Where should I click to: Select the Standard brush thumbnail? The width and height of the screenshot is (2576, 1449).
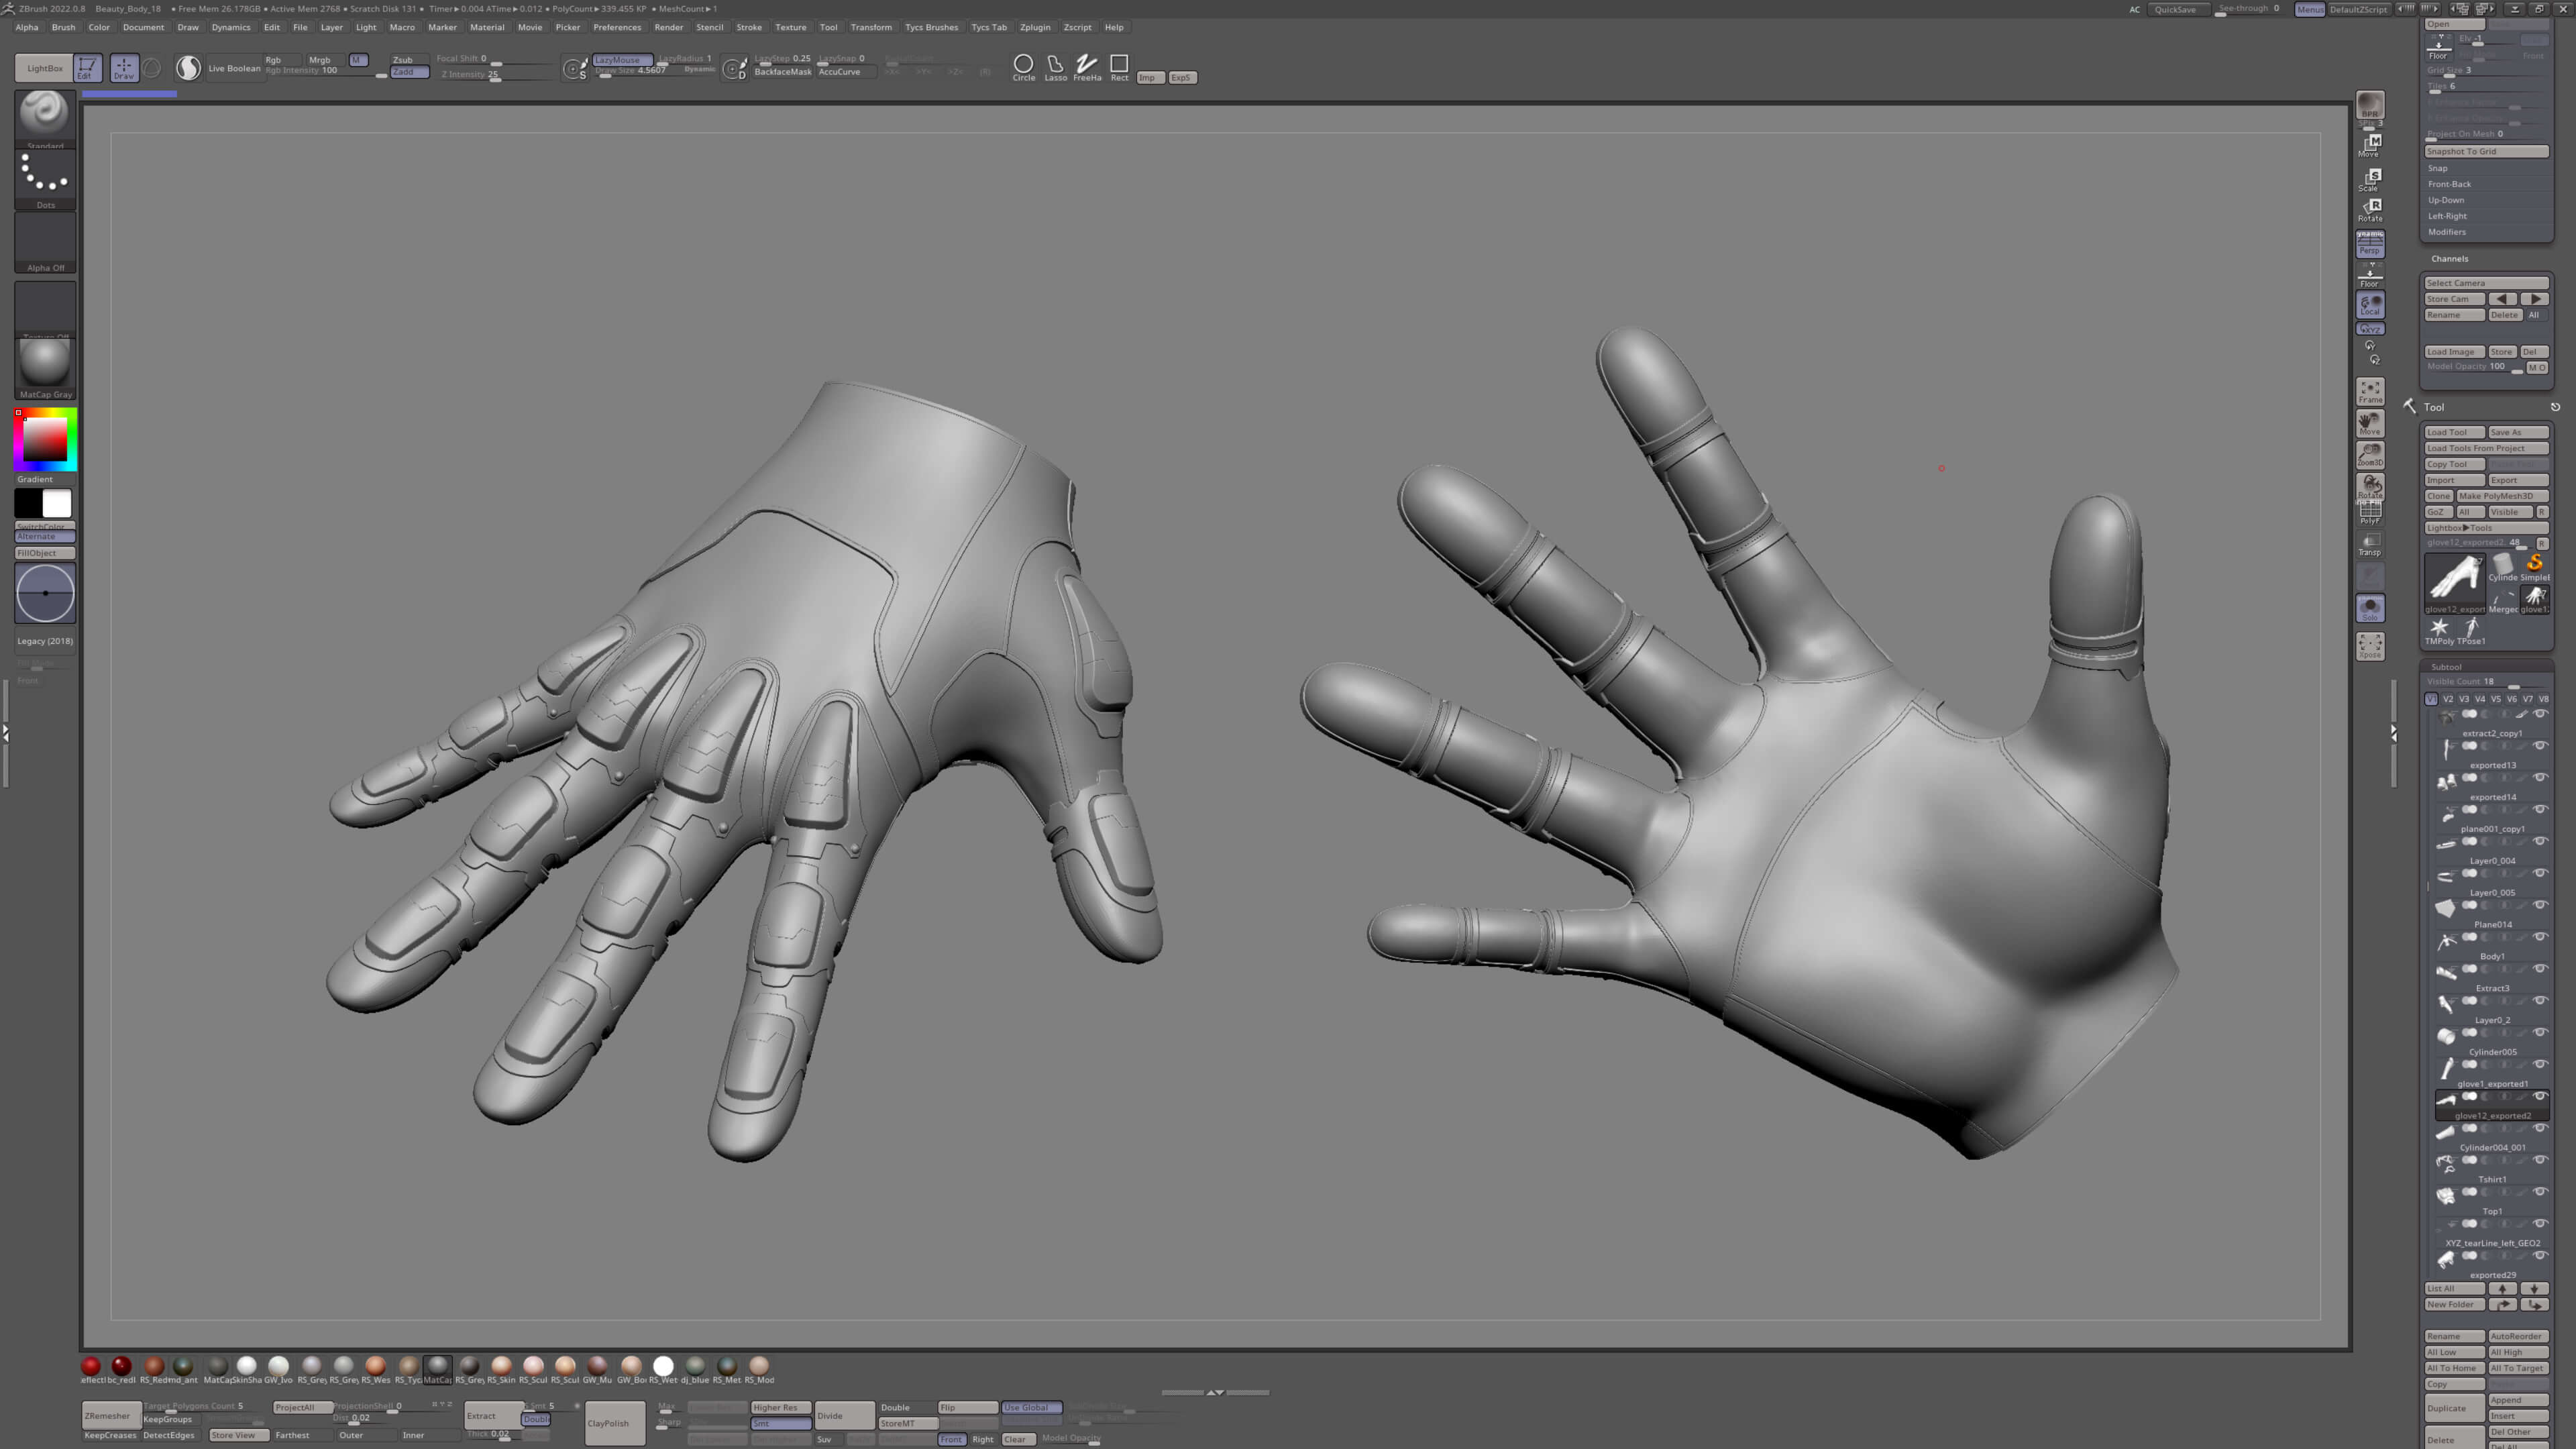point(45,119)
